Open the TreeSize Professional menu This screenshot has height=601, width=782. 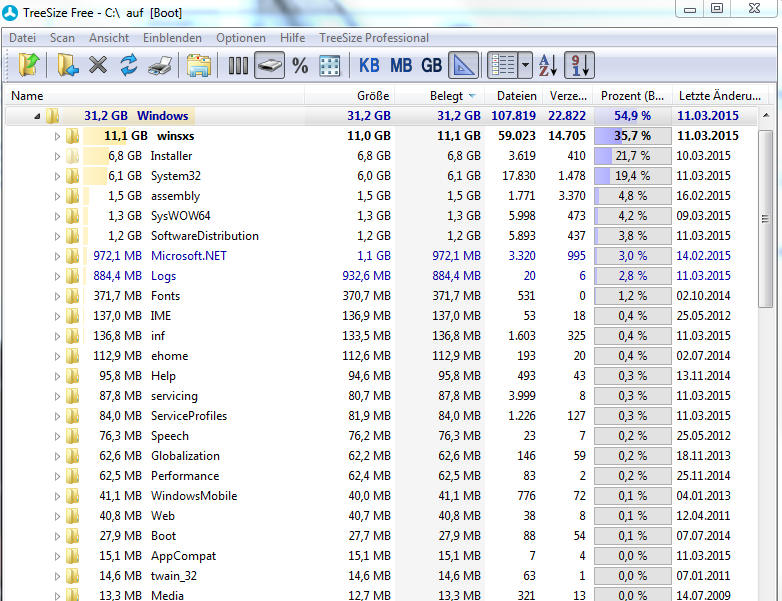pos(374,38)
